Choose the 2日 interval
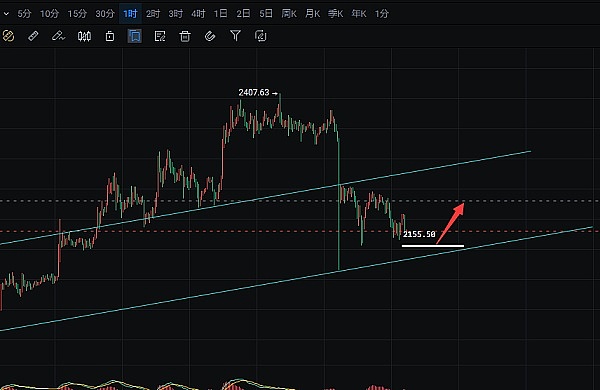 (x=243, y=14)
